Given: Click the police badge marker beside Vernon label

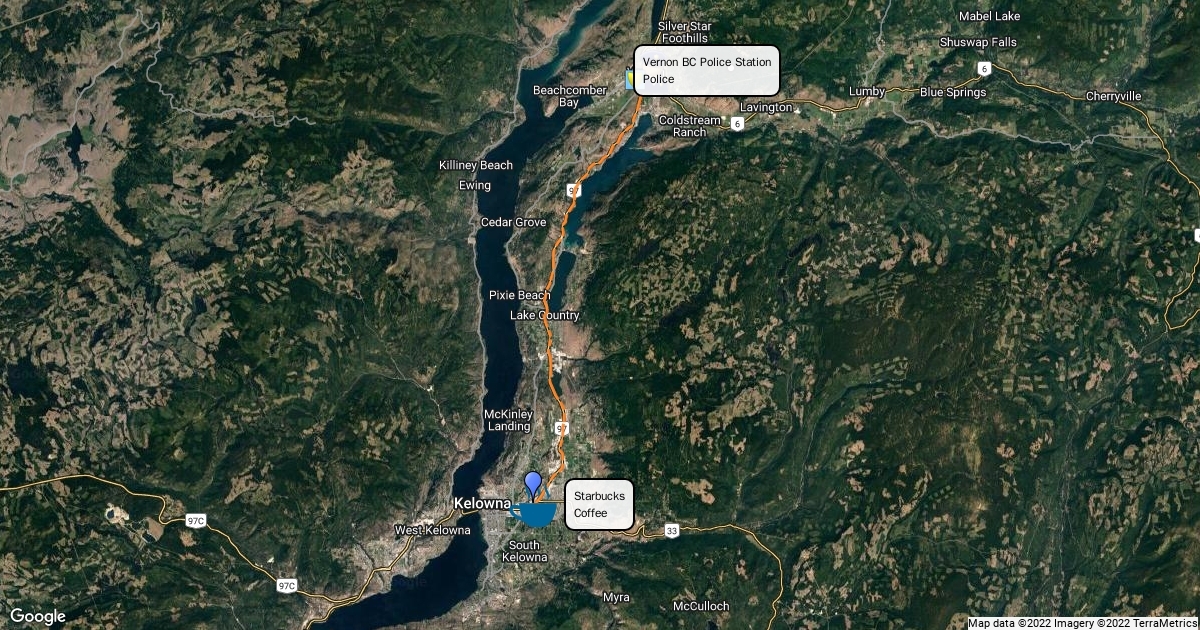Looking at the screenshot, I should tap(630, 78).
